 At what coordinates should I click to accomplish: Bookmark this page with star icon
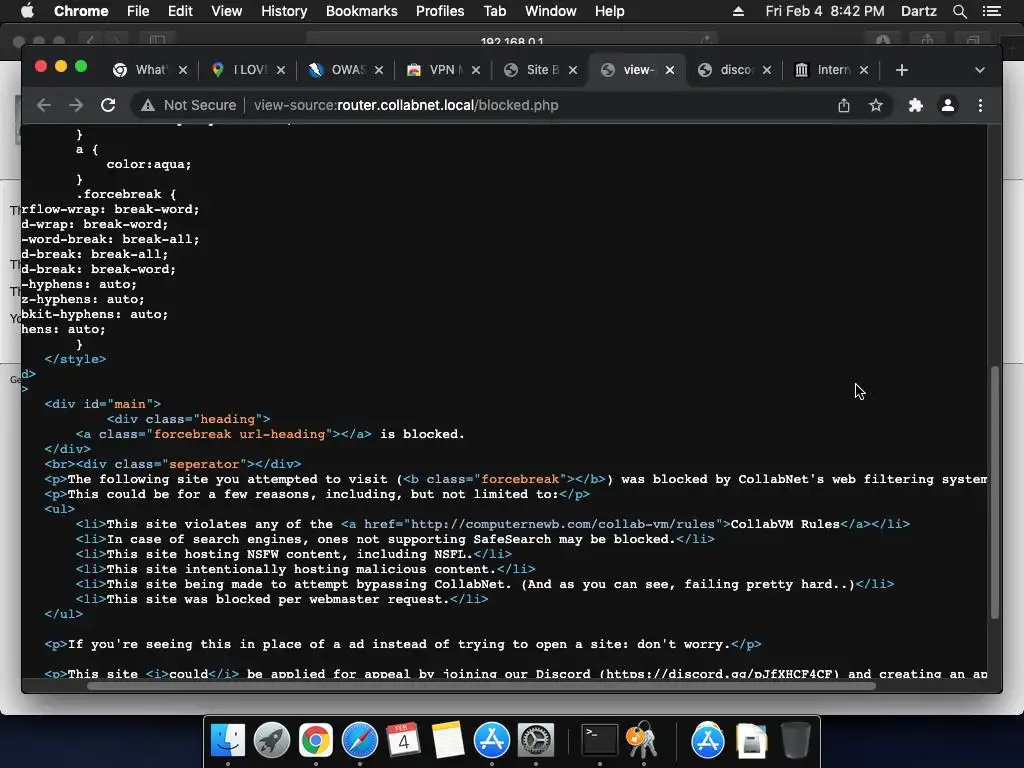point(876,105)
